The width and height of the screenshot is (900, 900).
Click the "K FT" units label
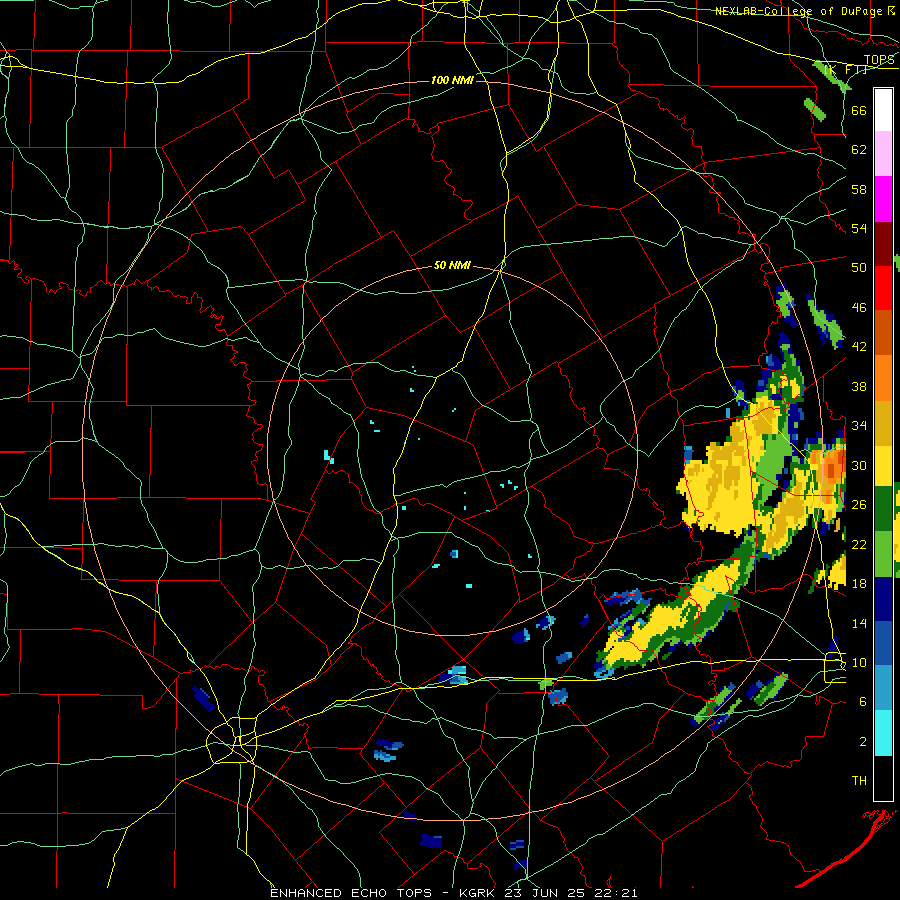coord(847,70)
